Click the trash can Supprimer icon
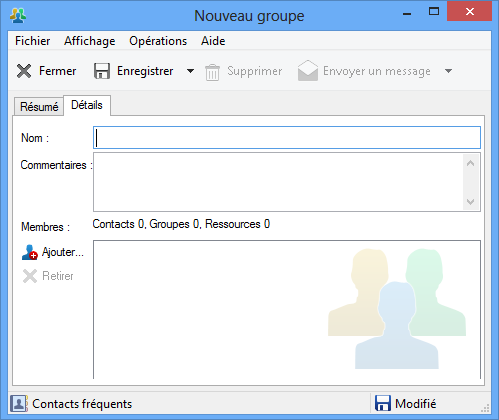 pyautogui.click(x=212, y=72)
